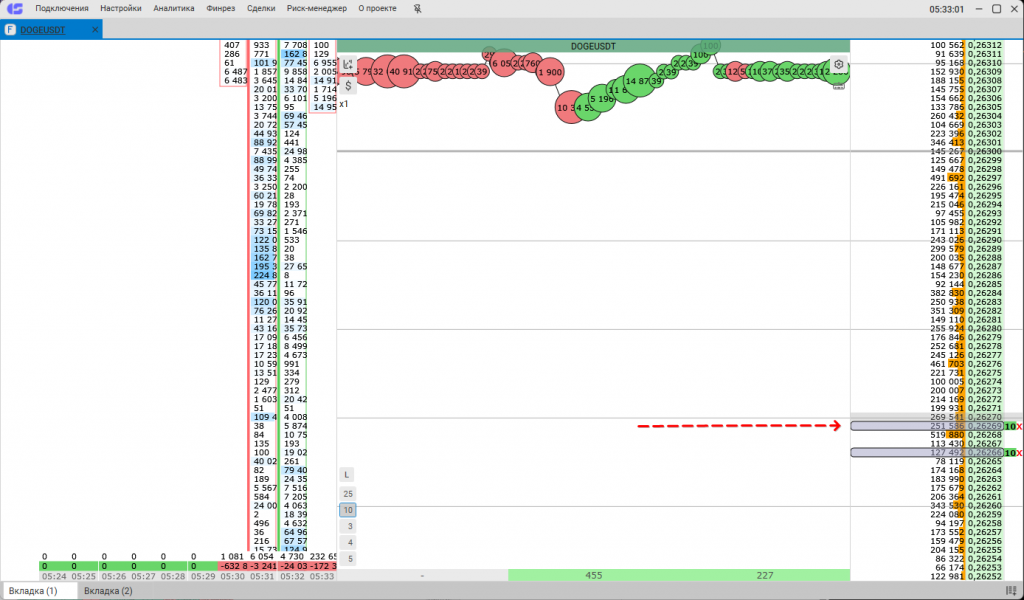Open the Настройки menu

coord(121,8)
